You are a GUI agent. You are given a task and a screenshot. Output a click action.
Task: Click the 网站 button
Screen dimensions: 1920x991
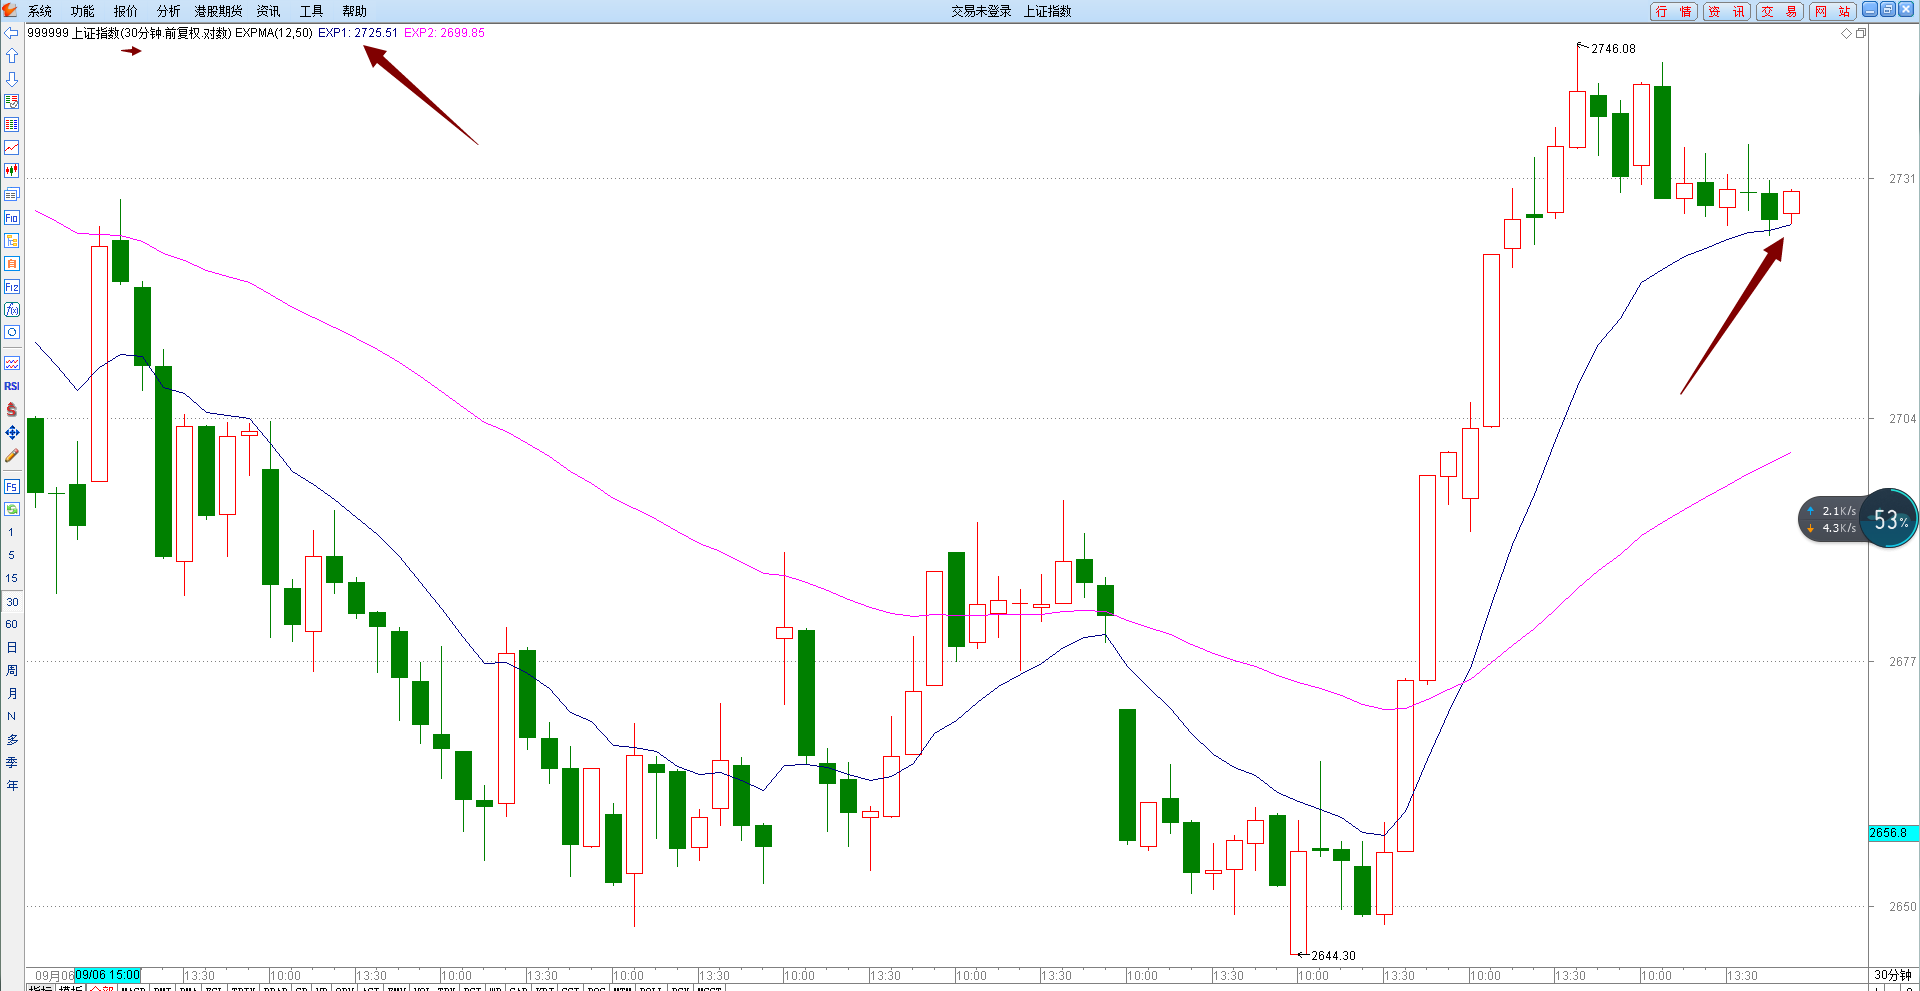coord(1833,11)
